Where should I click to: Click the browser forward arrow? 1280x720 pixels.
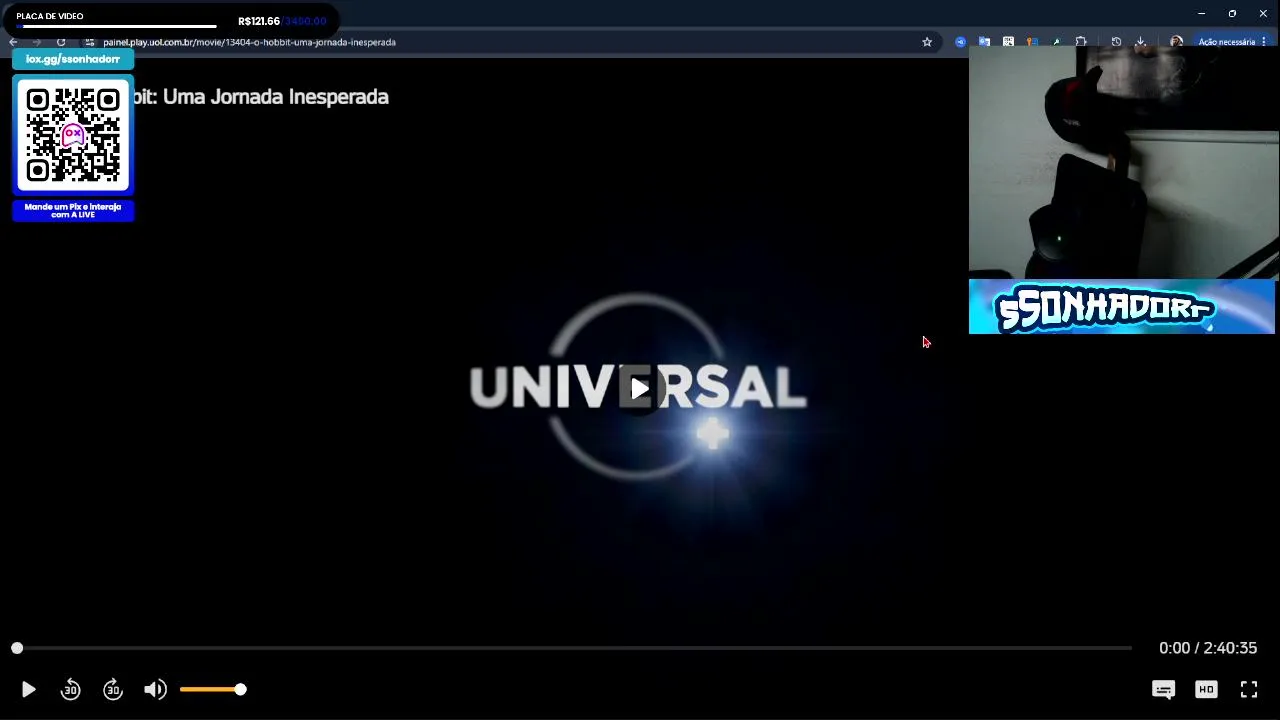(37, 42)
